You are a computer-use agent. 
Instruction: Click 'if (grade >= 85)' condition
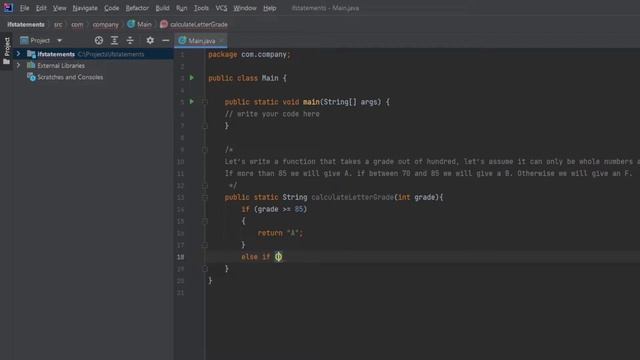pyautogui.click(x=274, y=209)
